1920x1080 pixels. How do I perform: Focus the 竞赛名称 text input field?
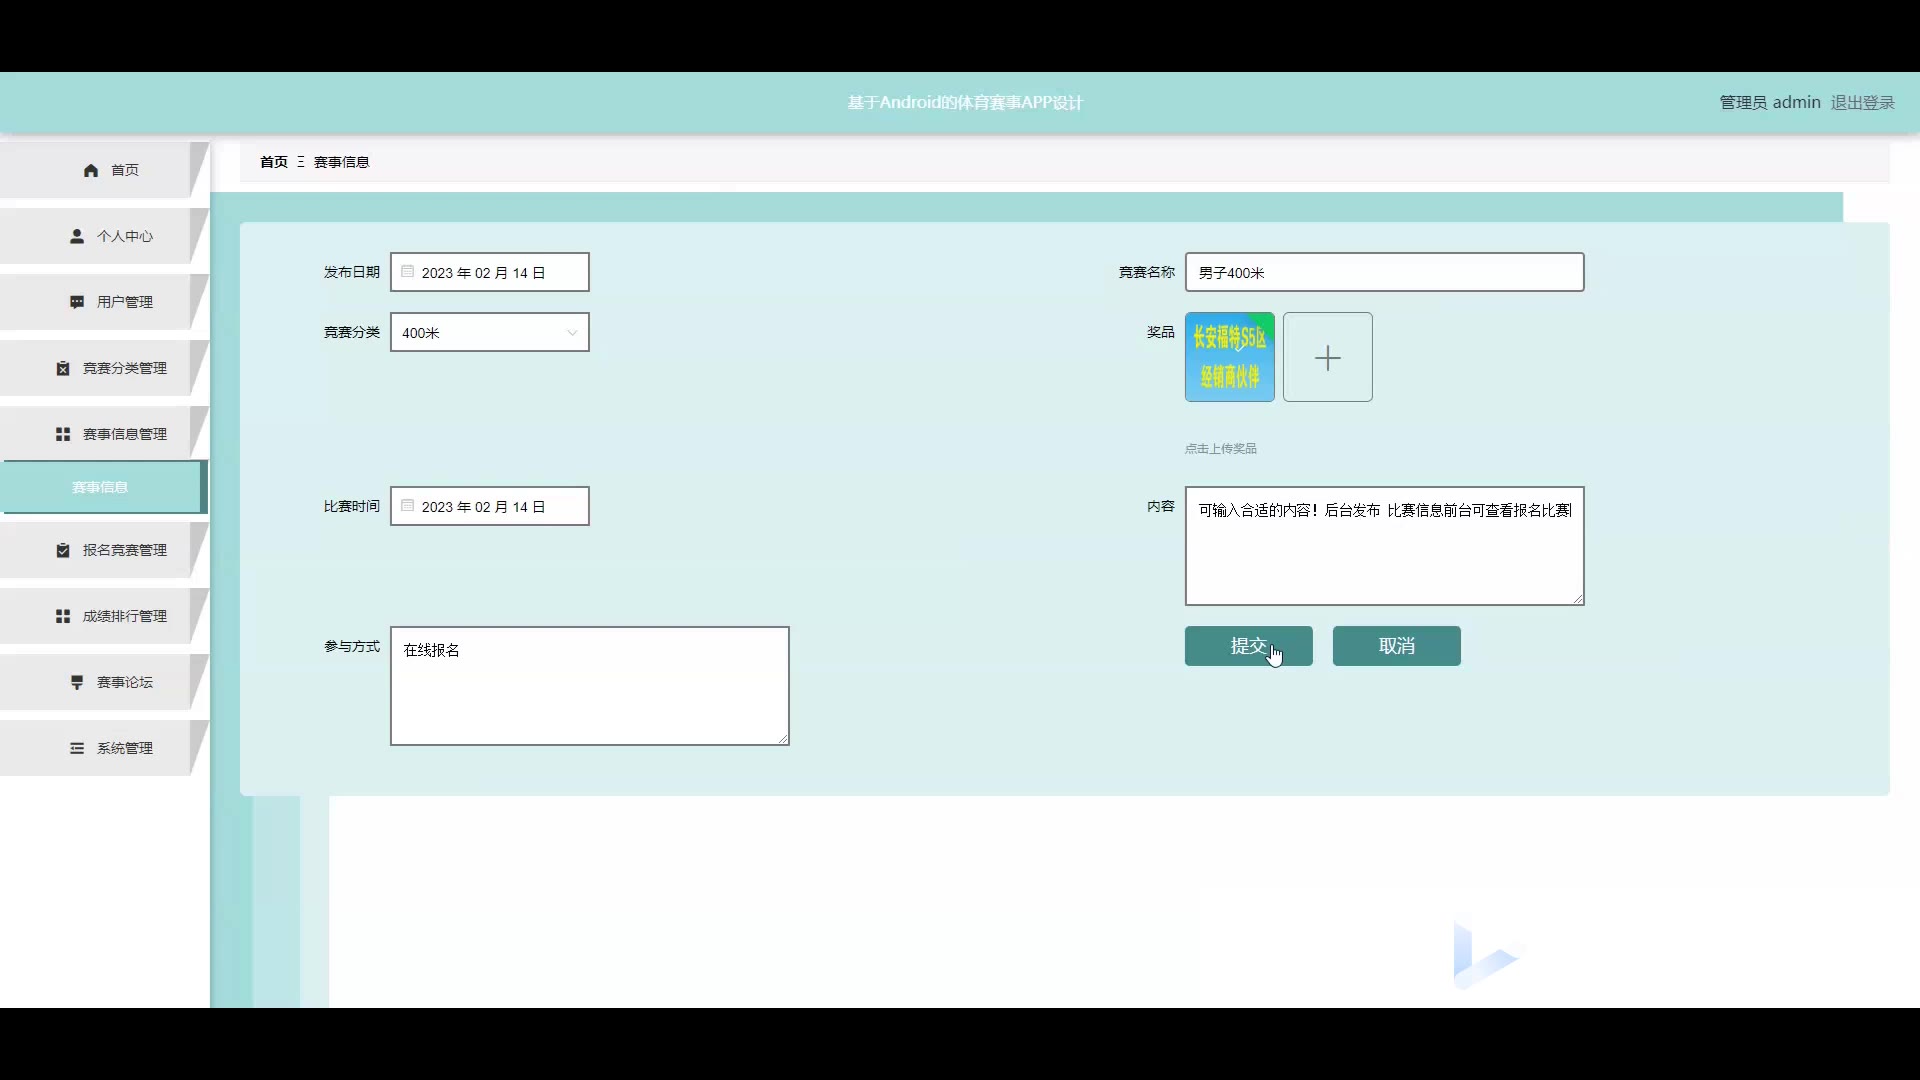coord(1384,273)
